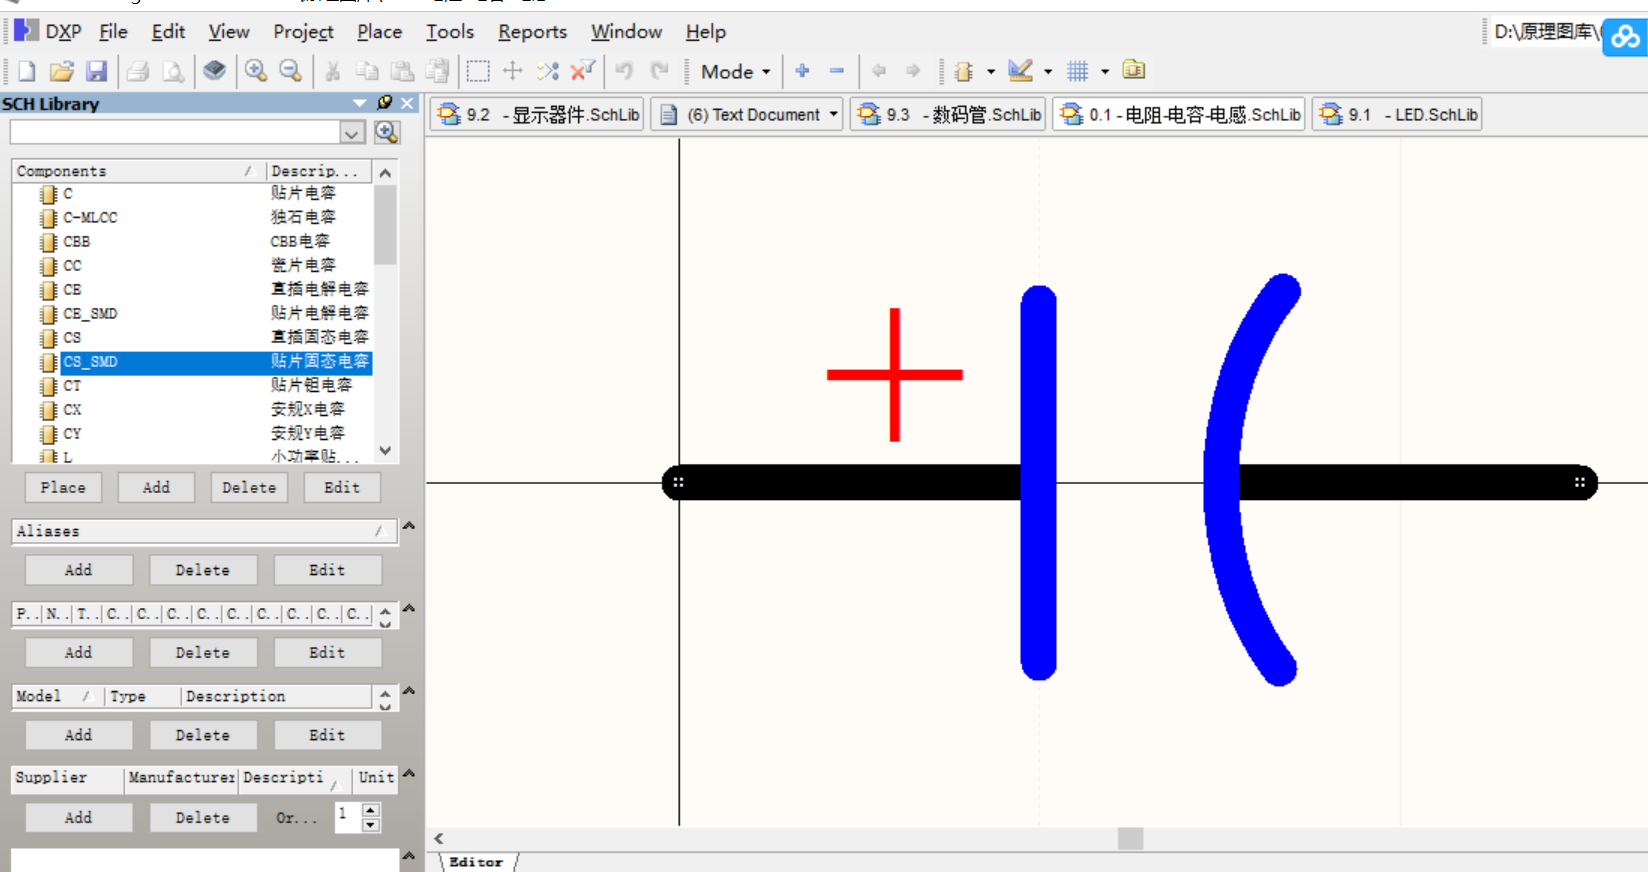
Task: Click the Paste icon
Action: point(402,71)
